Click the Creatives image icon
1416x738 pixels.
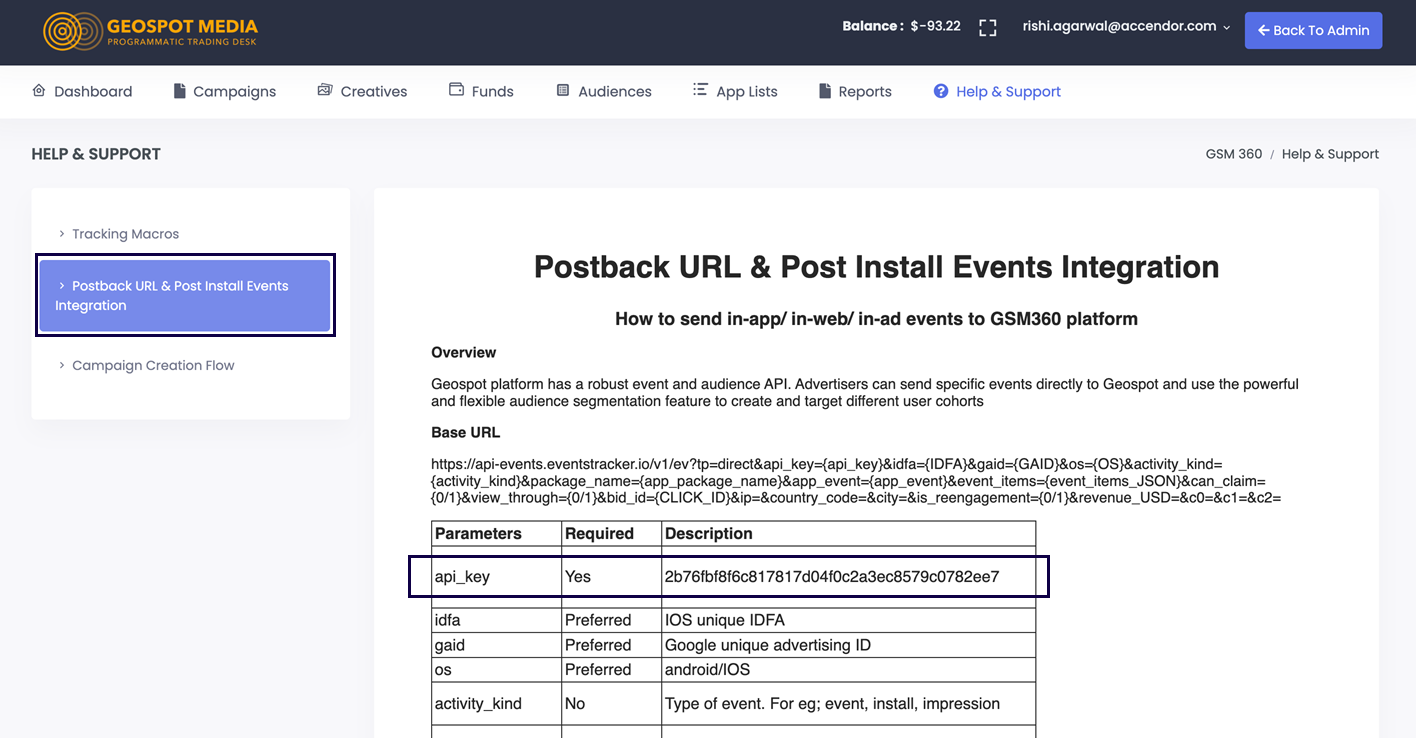tap(325, 91)
